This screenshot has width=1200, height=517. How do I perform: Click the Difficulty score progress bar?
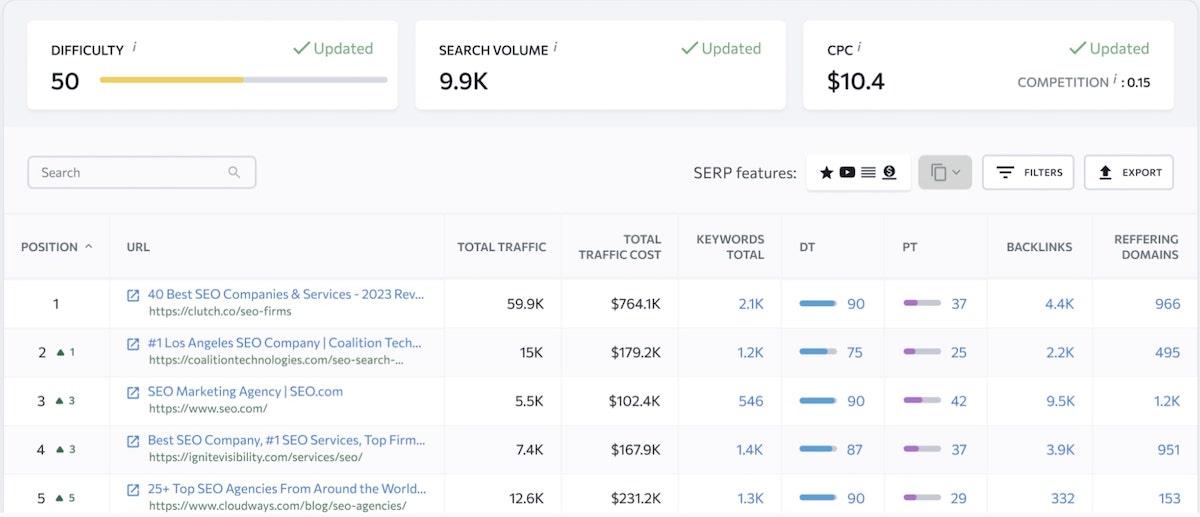[x=243, y=80]
